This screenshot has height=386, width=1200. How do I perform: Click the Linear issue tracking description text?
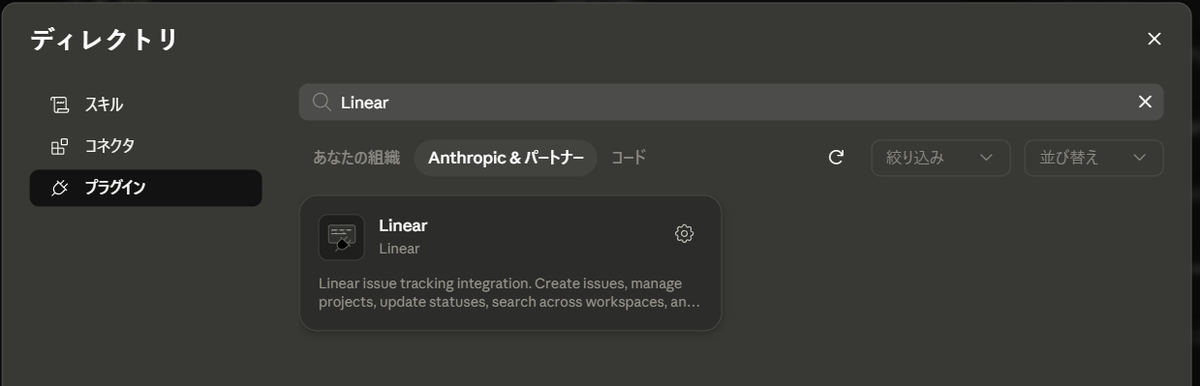click(509, 292)
